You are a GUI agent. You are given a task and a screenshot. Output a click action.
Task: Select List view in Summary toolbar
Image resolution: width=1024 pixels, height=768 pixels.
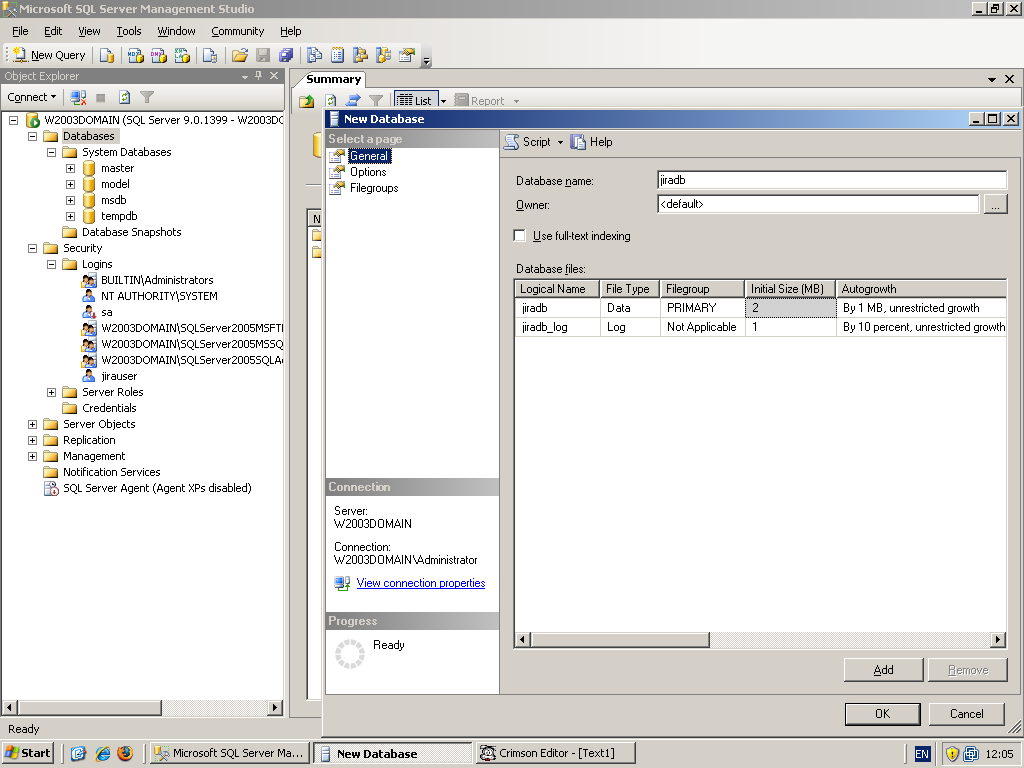[415, 101]
